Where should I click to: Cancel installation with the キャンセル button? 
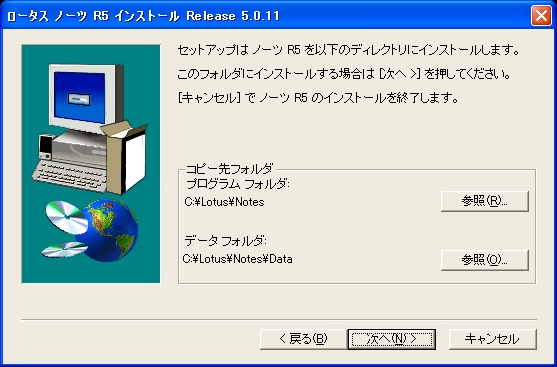click(493, 339)
